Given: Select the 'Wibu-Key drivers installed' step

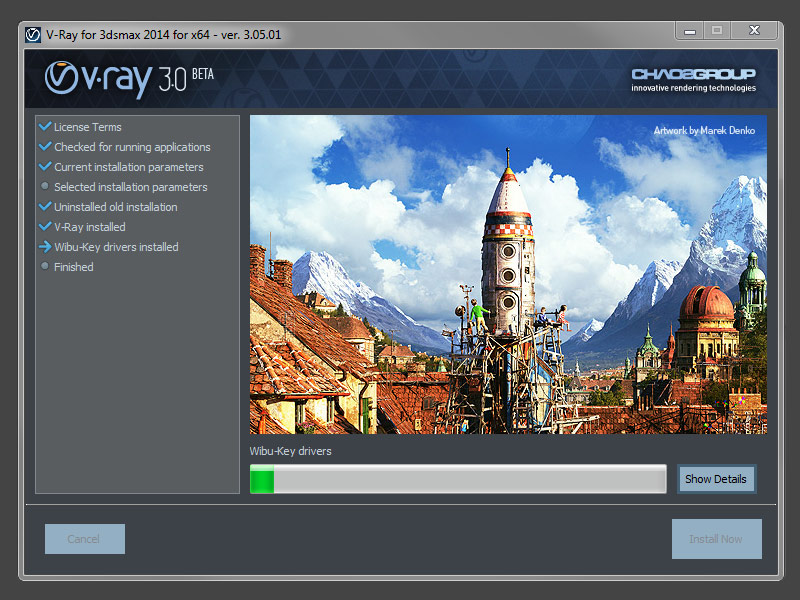Looking at the screenshot, I should click(116, 247).
